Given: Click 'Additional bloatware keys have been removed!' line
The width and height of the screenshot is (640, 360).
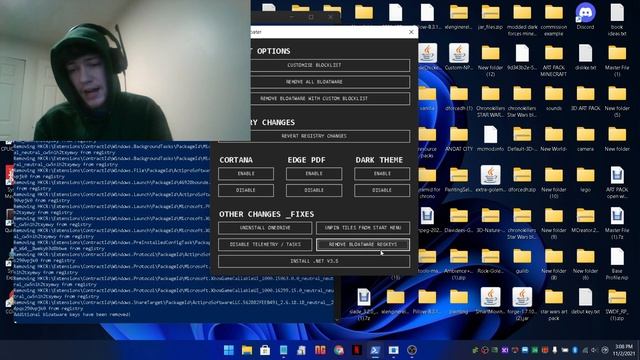Looking at the screenshot, I should point(72,315).
